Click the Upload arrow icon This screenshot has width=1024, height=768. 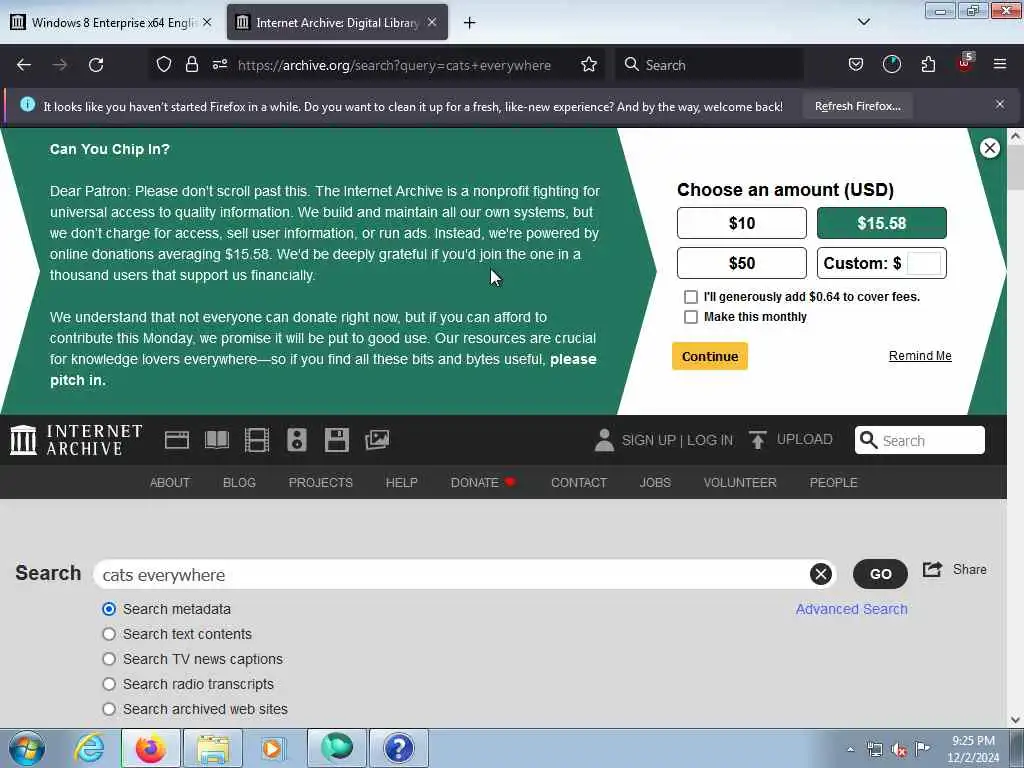pyautogui.click(x=758, y=440)
